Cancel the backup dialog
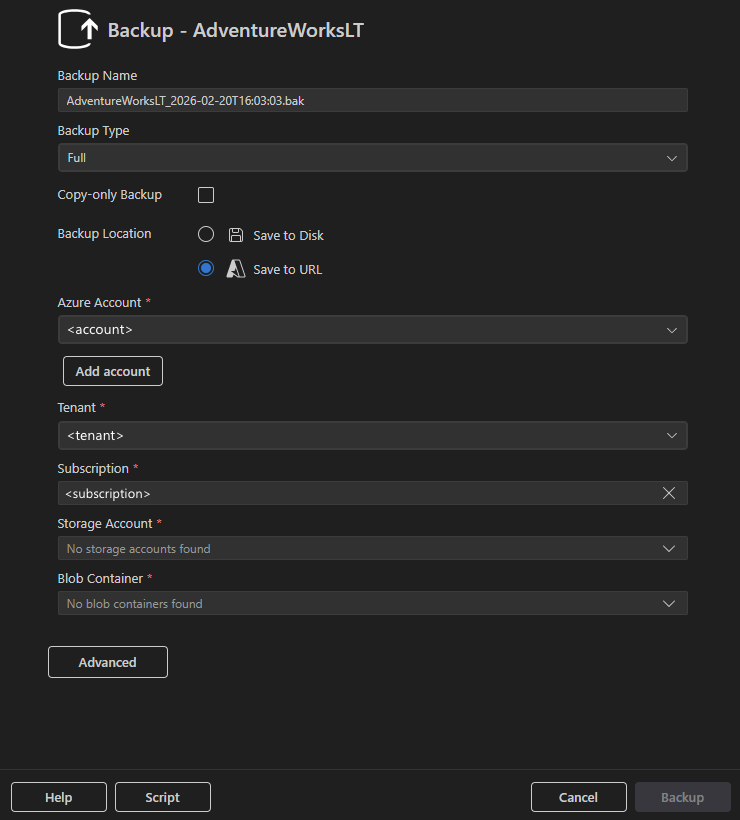Screen dimensions: 740x820 pos(578,797)
